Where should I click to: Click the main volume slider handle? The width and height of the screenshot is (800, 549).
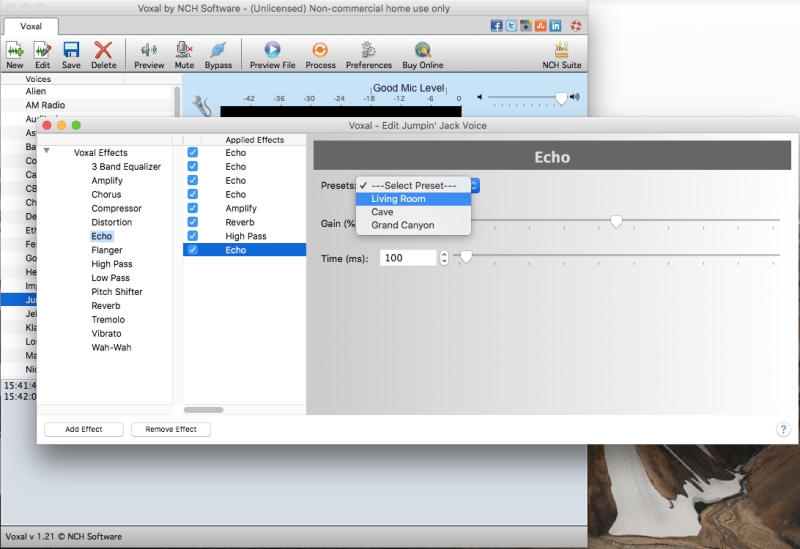pos(561,98)
